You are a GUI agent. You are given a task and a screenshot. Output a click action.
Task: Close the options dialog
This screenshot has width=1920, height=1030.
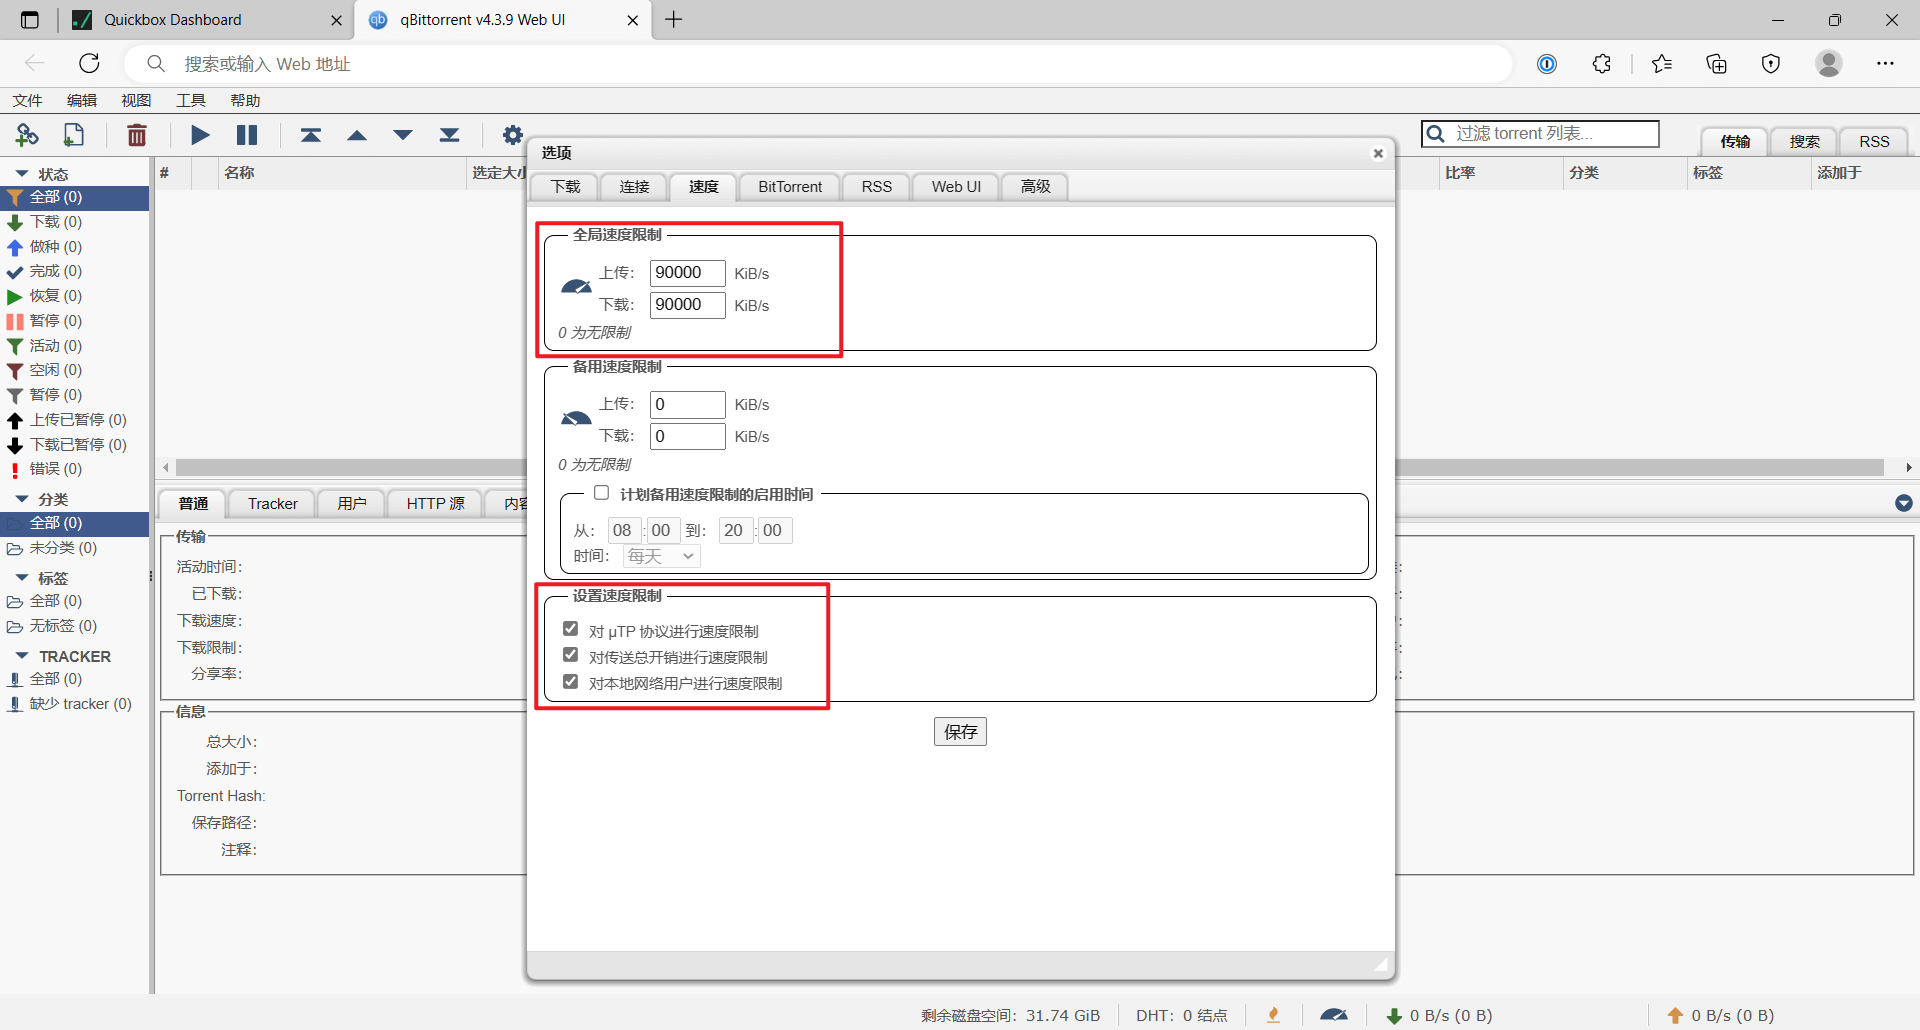(1378, 153)
